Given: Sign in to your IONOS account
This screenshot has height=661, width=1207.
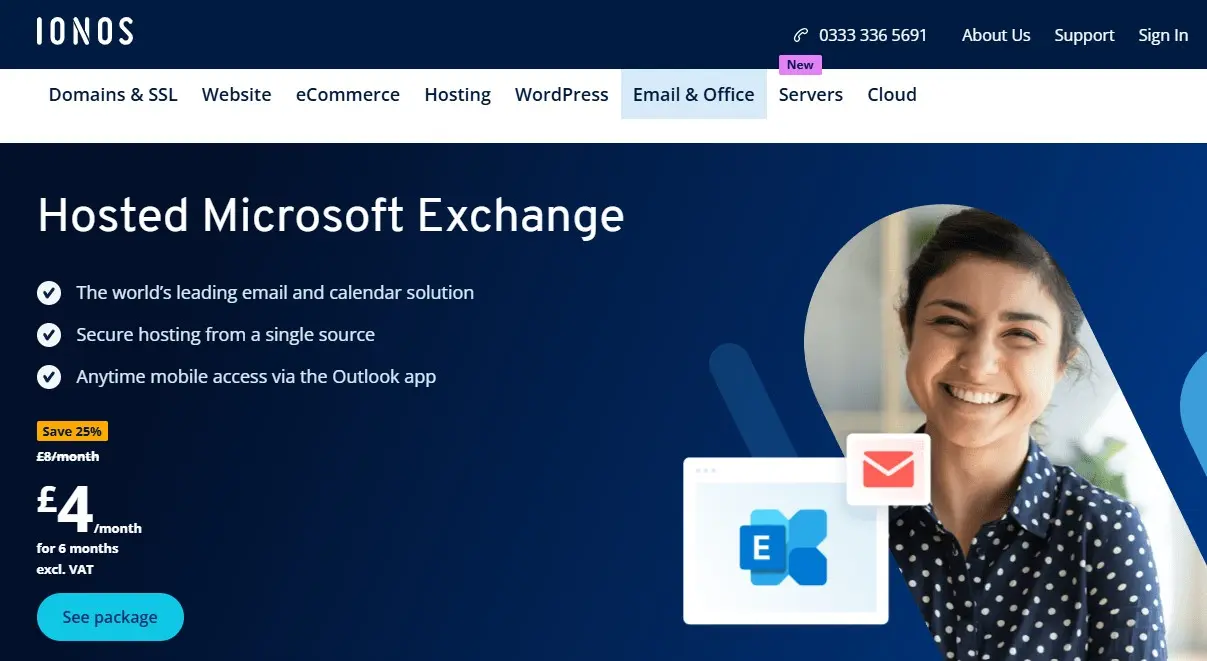Looking at the screenshot, I should coord(1163,34).
